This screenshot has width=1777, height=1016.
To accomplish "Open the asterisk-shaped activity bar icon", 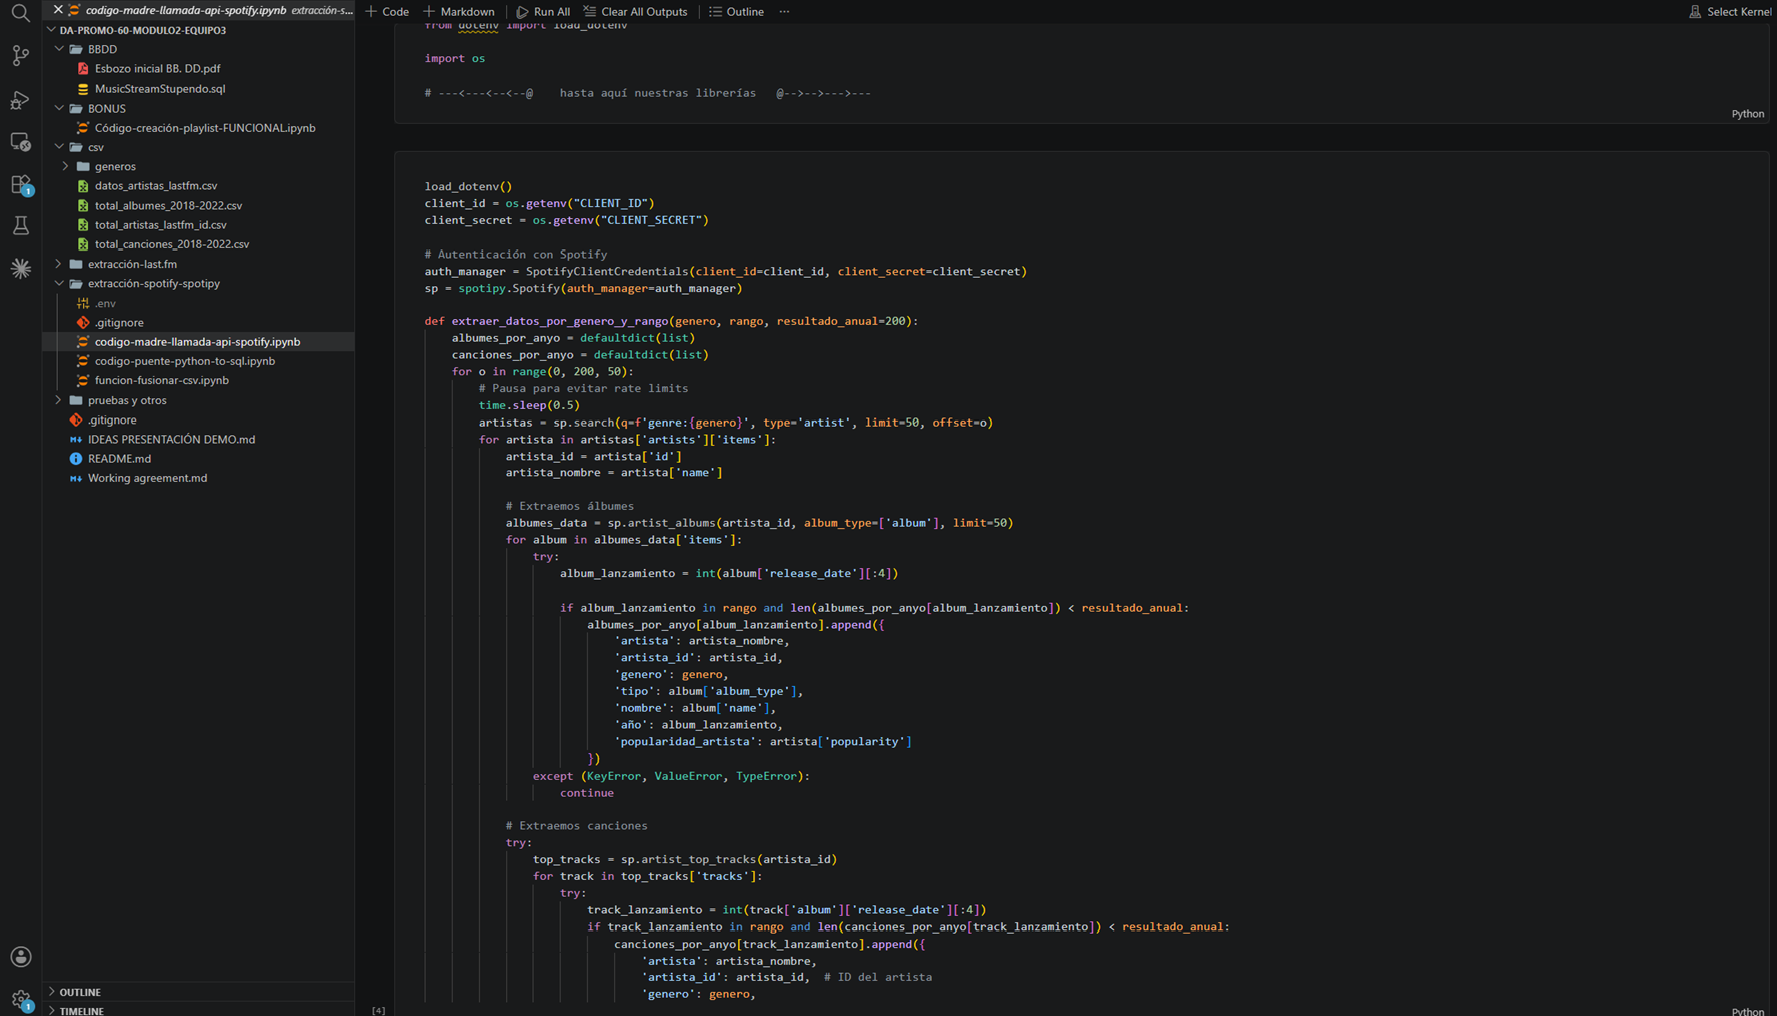I will (20, 268).
